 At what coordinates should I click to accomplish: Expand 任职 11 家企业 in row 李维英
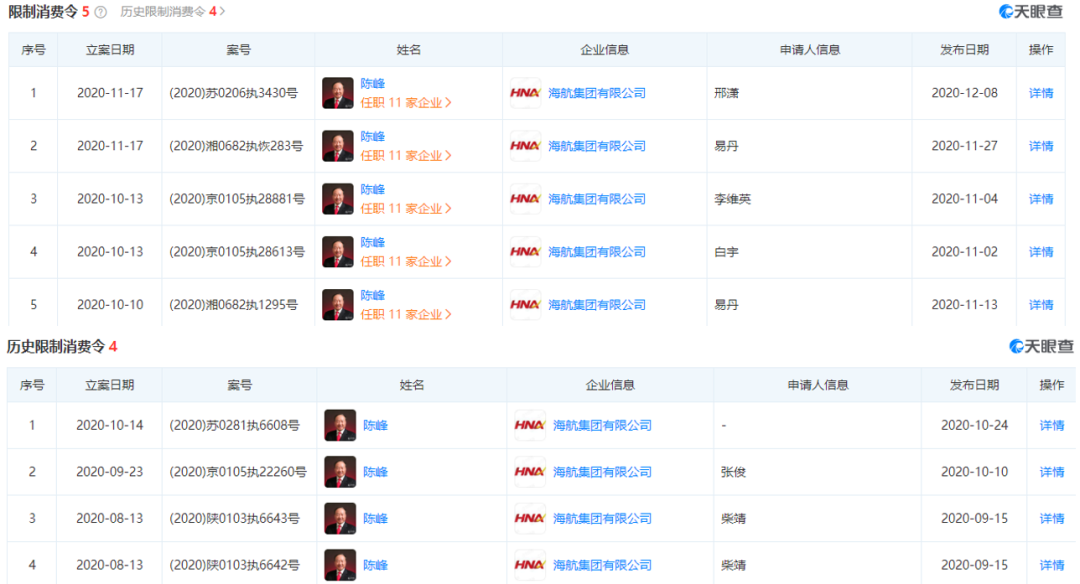pos(406,209)
